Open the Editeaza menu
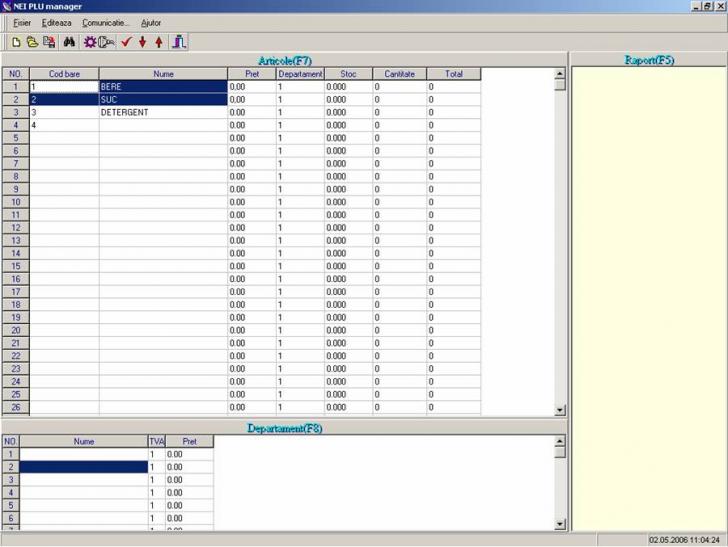728x547 pixels. pos(56,22)
